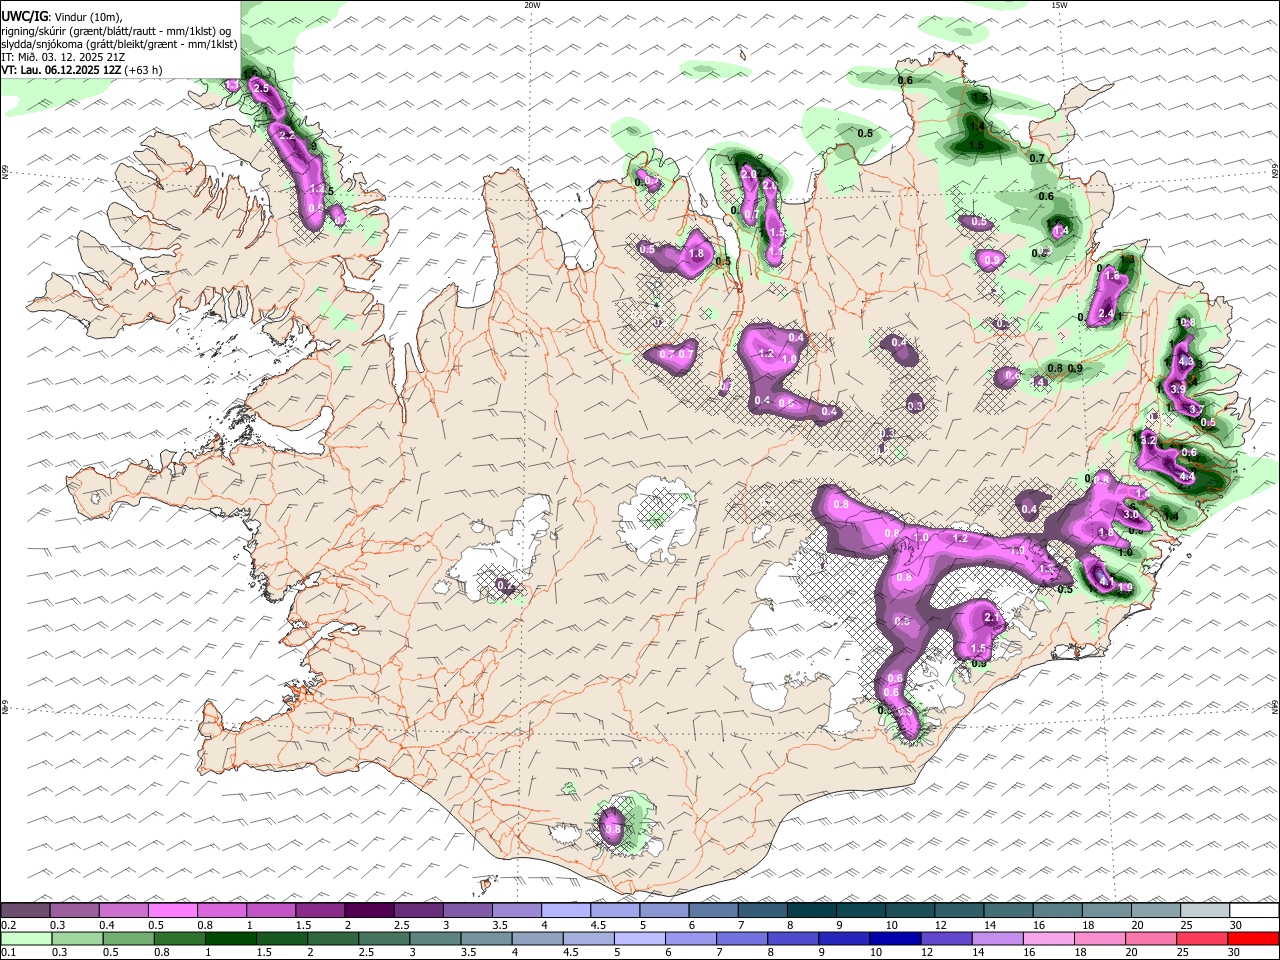Click the 'rigning/skúrir' legend description line
The image size is (1280, 960).
[117, 31]
